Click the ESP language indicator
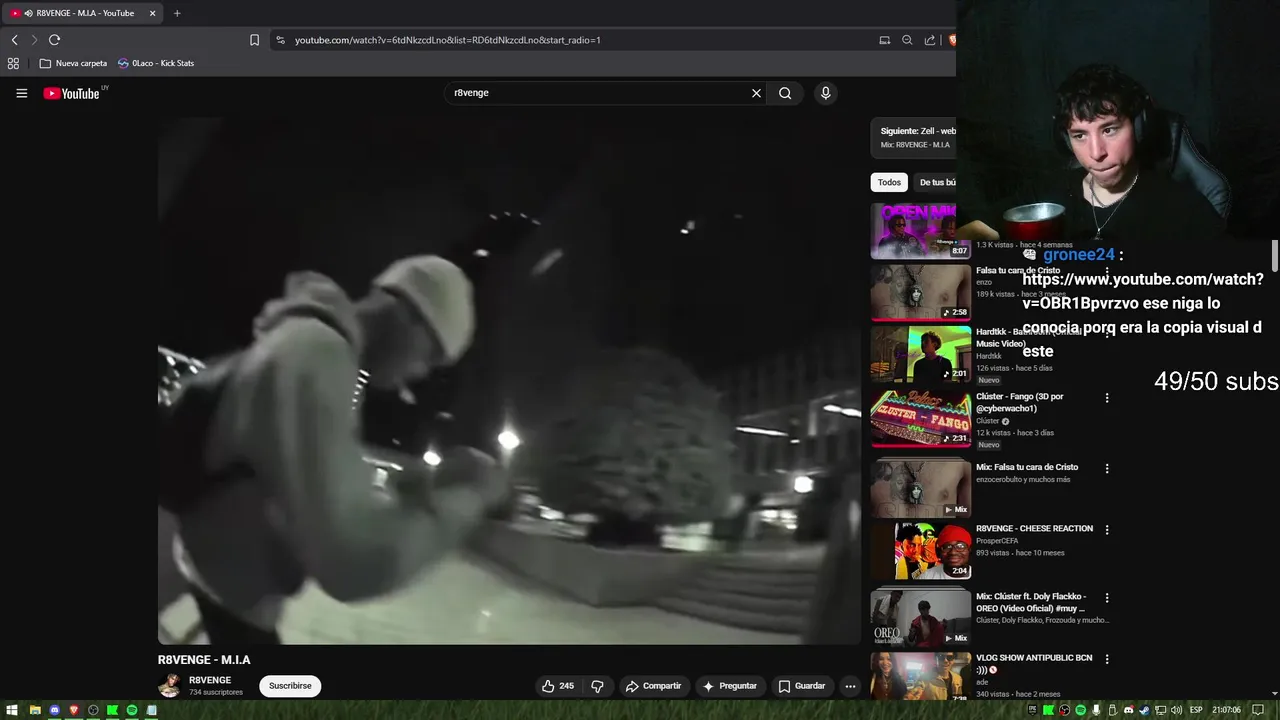 (x=1196, y=710)
